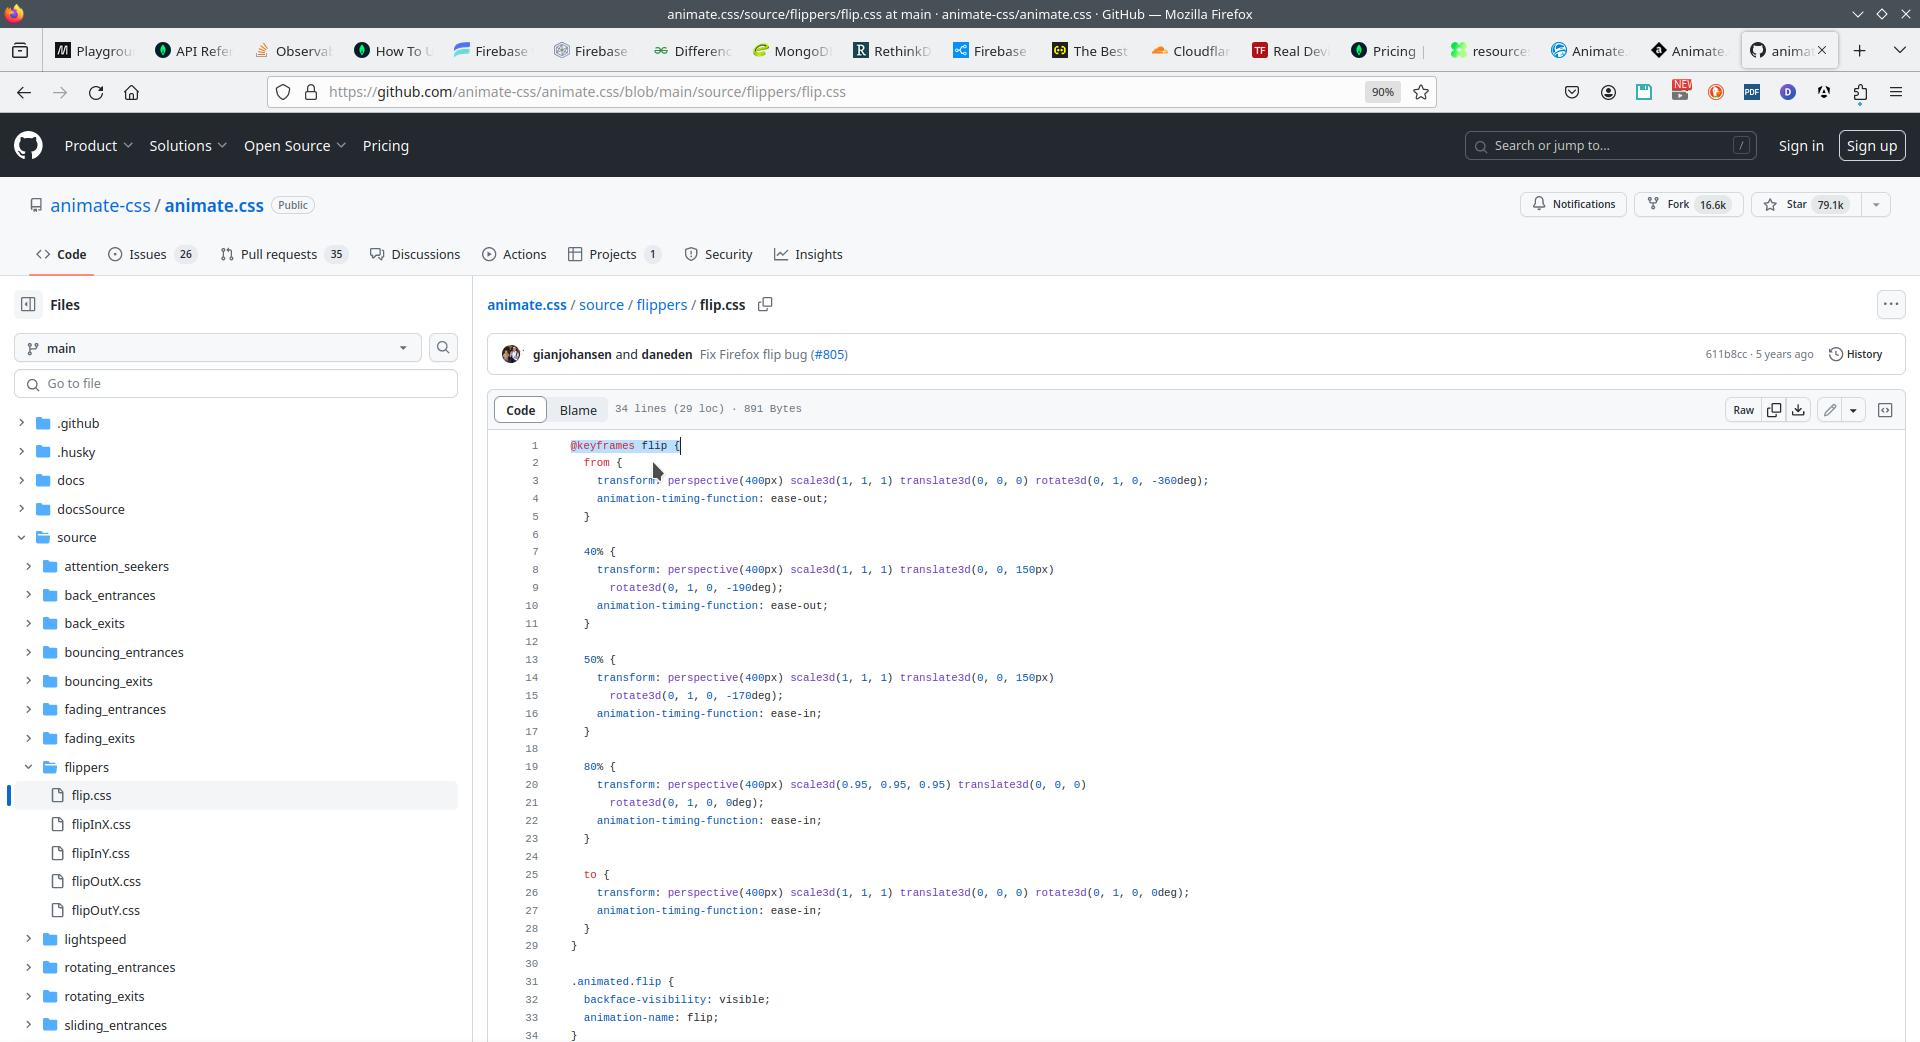The width and height of the screenshot is (1920, 1042).
Task: Open the Insights section
Action: (808, 254)
